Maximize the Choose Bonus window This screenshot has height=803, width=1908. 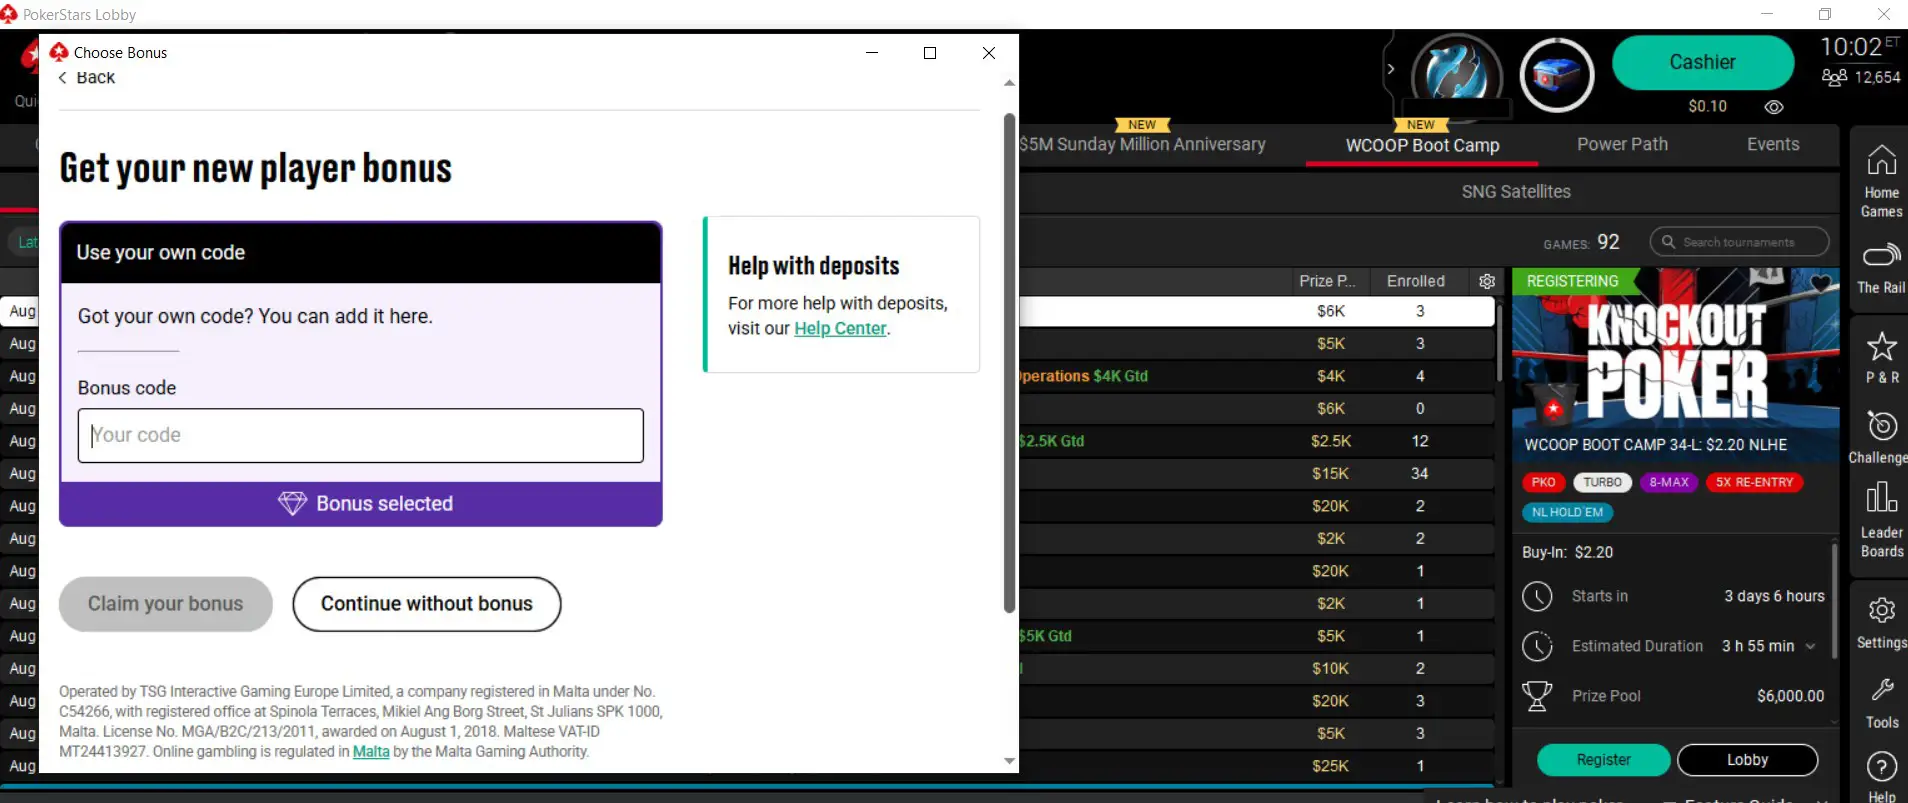point(930,53)
